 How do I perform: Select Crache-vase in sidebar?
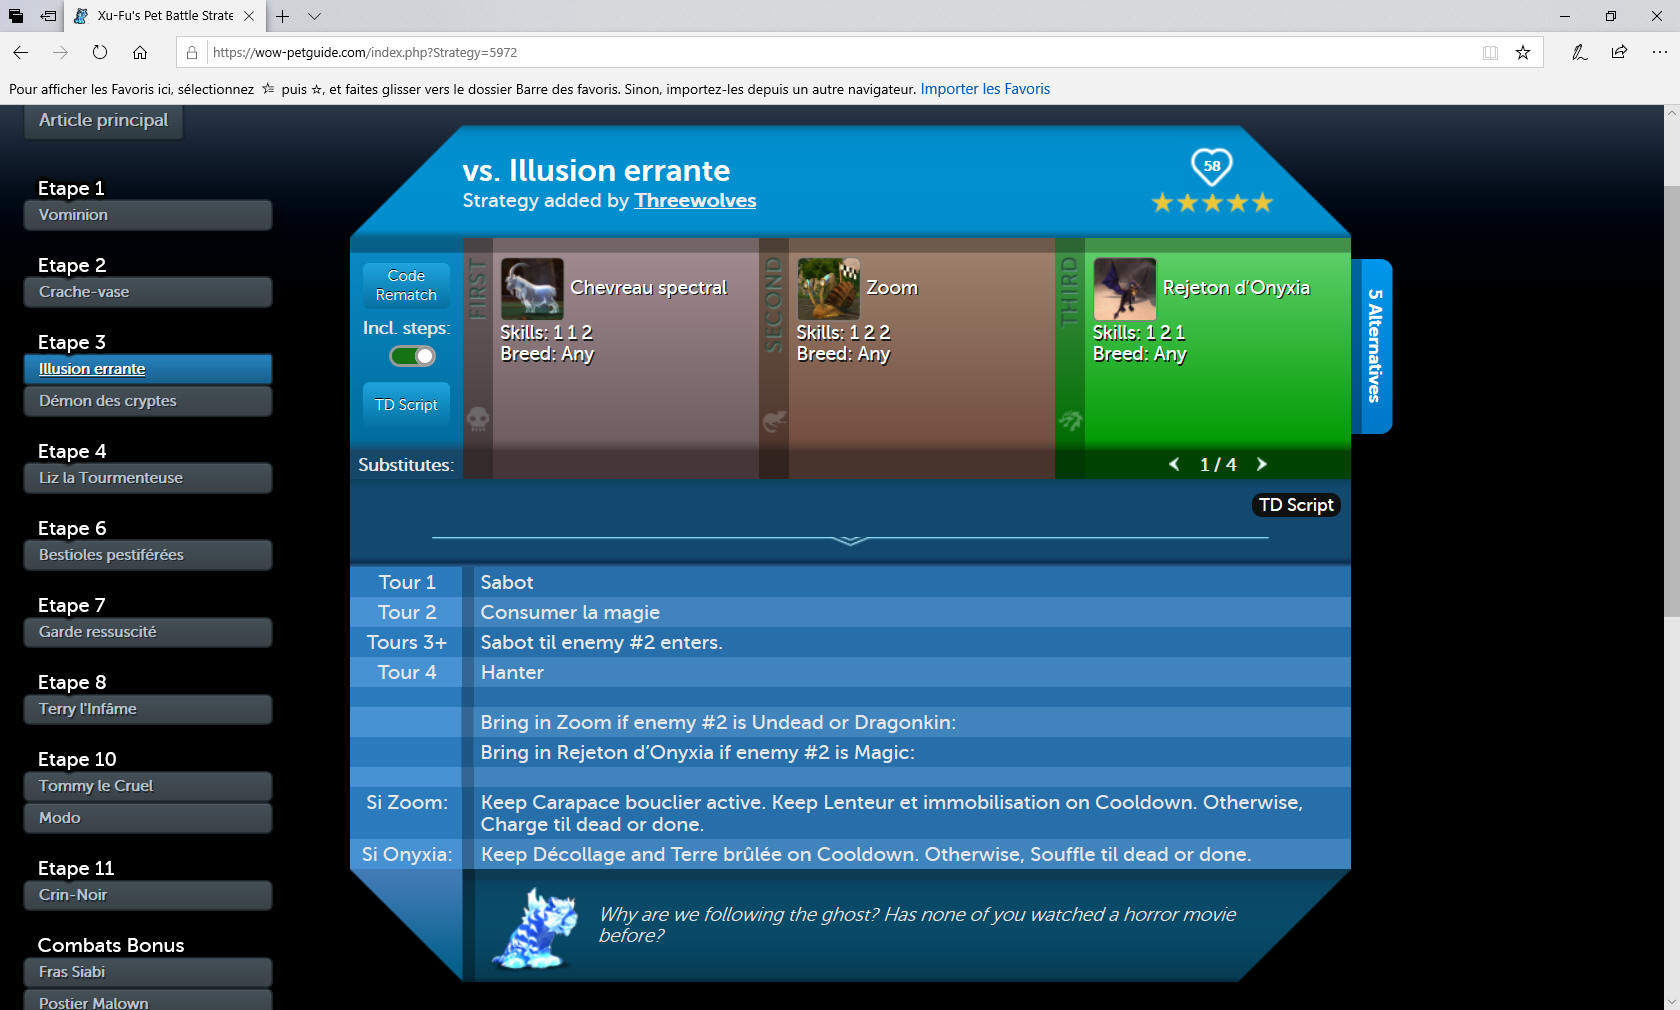[148, 292]
